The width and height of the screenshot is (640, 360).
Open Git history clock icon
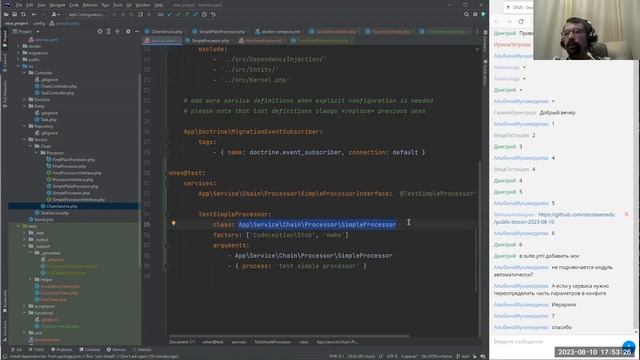(204, 14)
